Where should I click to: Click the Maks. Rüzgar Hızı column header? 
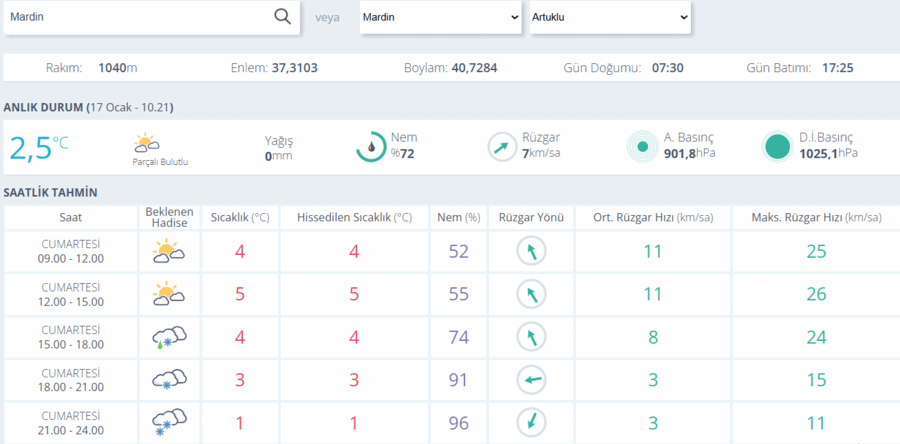tap(816, 218)
